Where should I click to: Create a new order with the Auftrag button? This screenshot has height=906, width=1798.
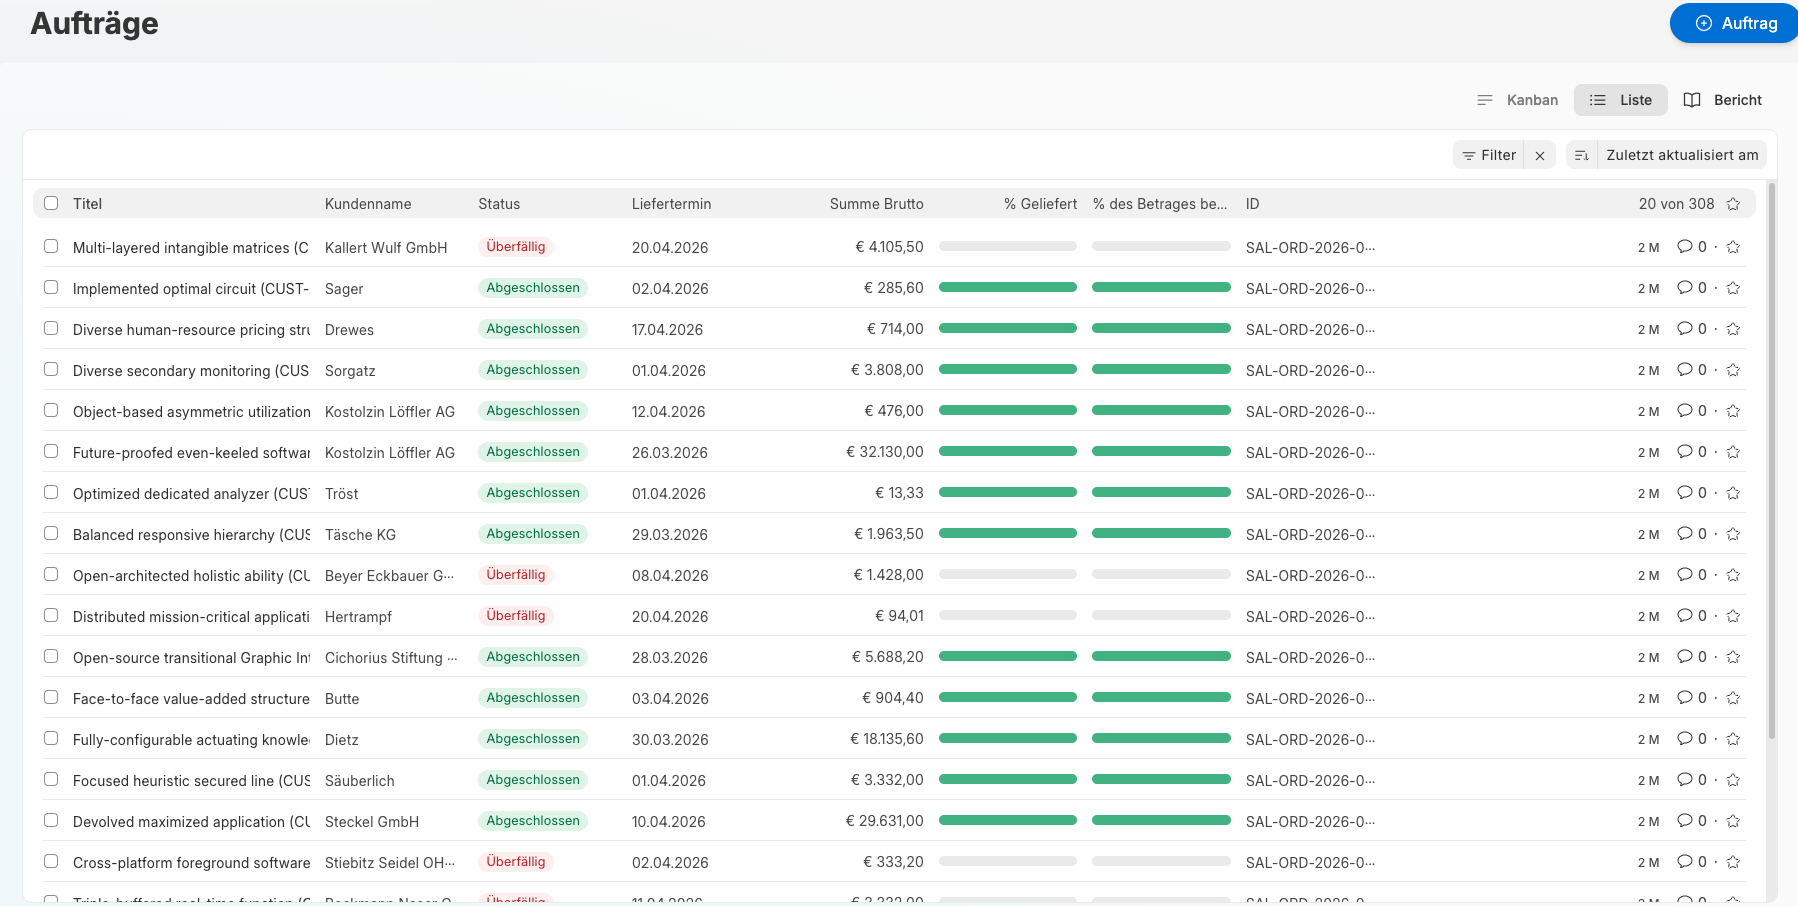click(1736, 23)
